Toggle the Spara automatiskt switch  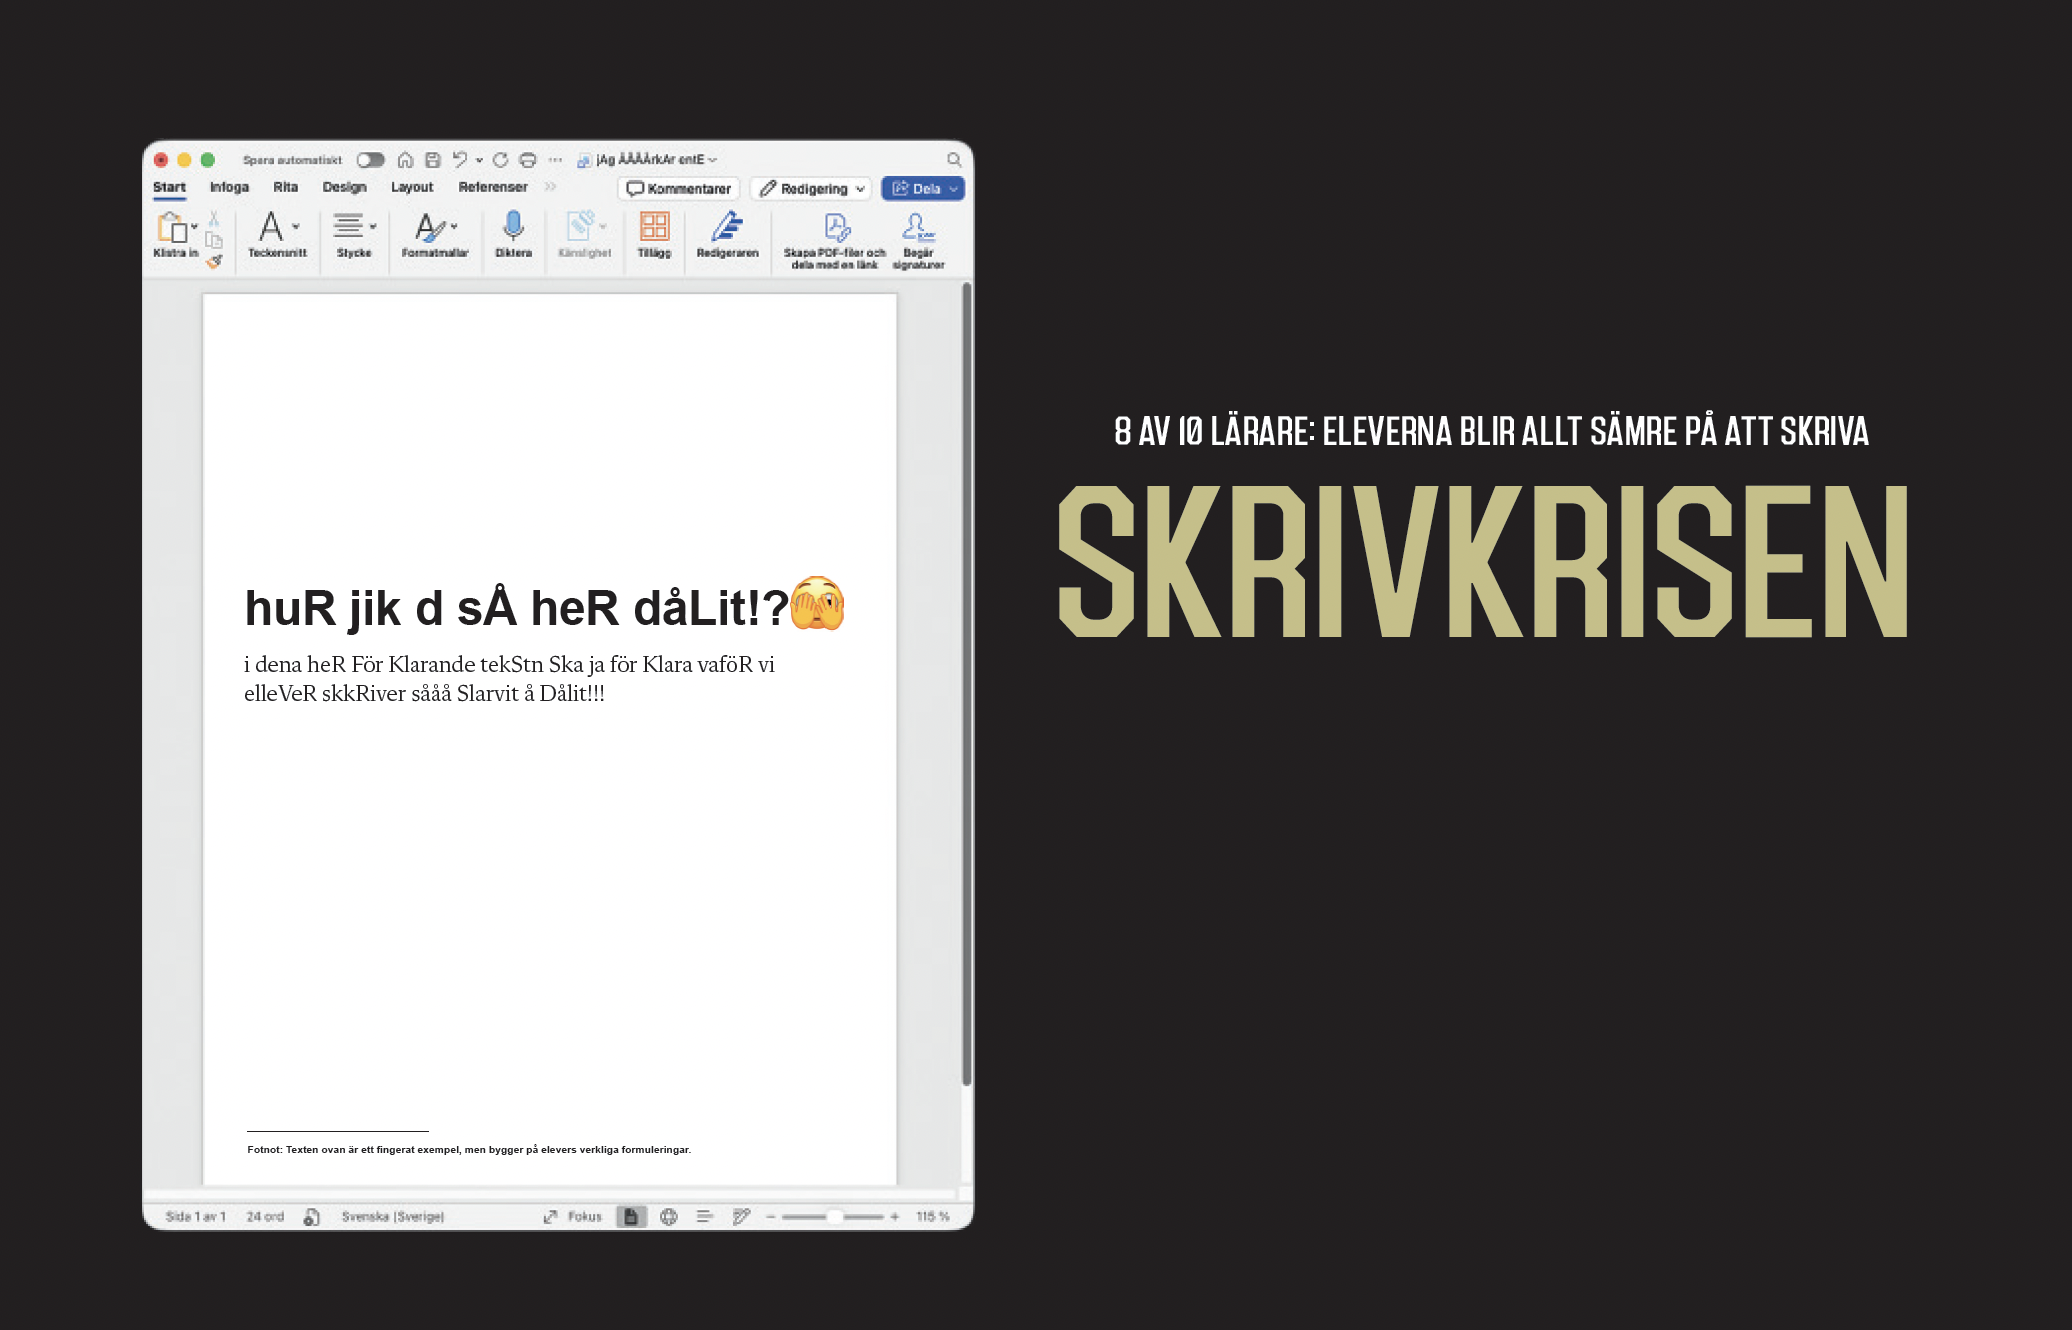point(370,160)
